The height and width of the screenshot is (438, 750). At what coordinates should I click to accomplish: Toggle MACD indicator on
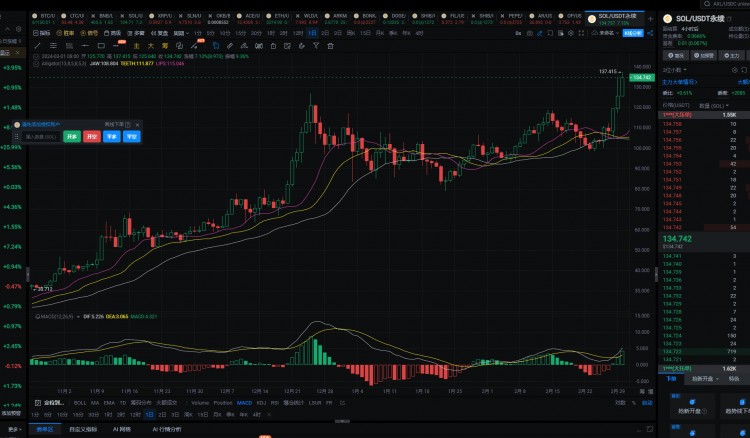coord(244,403)
